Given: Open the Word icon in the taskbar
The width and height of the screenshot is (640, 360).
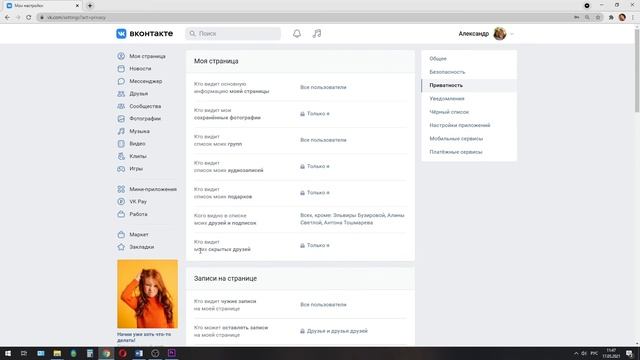Looking at the screenshot, I should click(139, 353).
